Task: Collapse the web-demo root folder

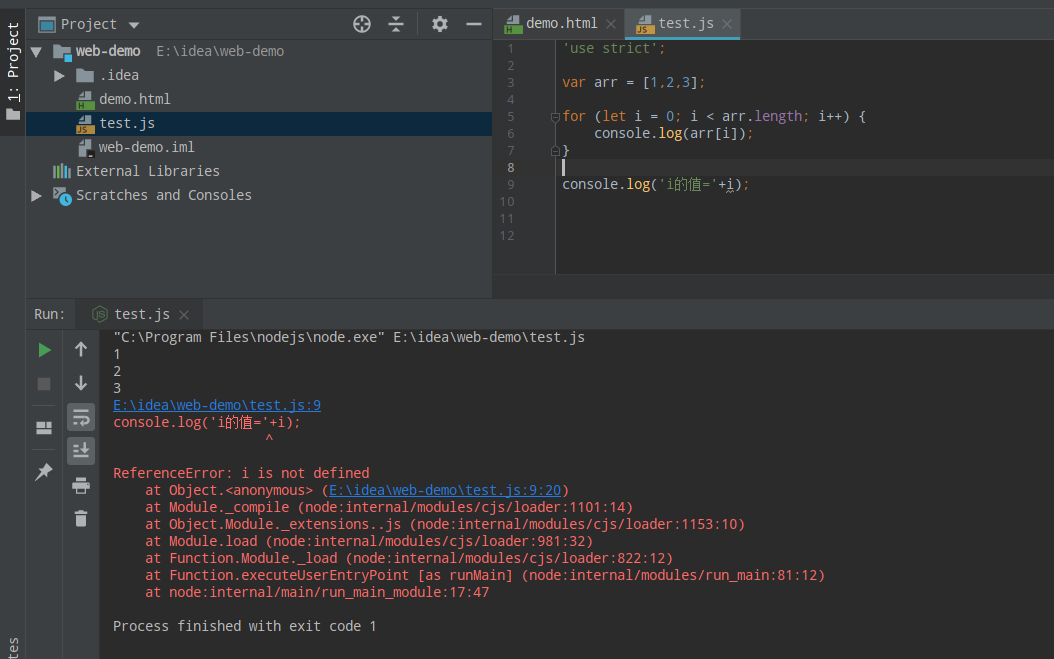Action: 36,52
